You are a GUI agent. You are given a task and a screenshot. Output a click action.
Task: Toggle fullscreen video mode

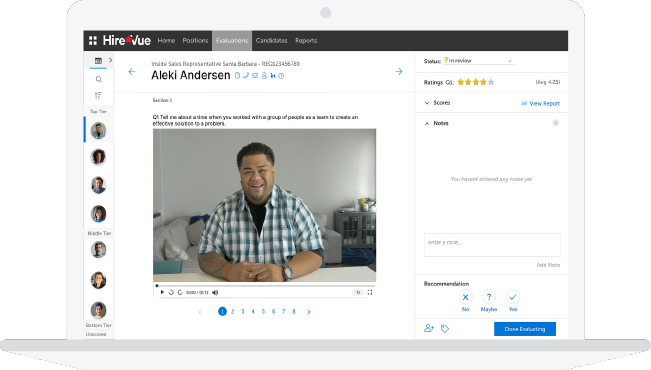(x=370, y=292)
